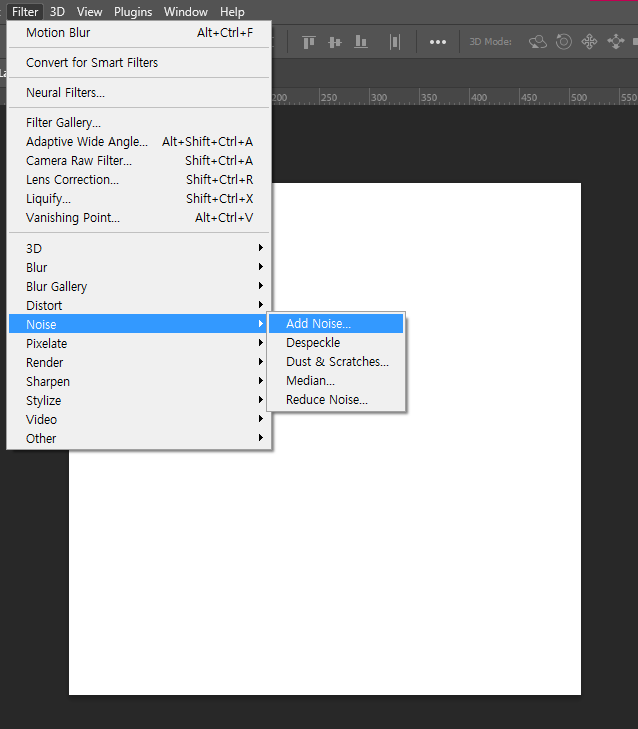Click the Align vertical centers icon
This screenshot has width=638, height=729.
click(x=335, y=42)
